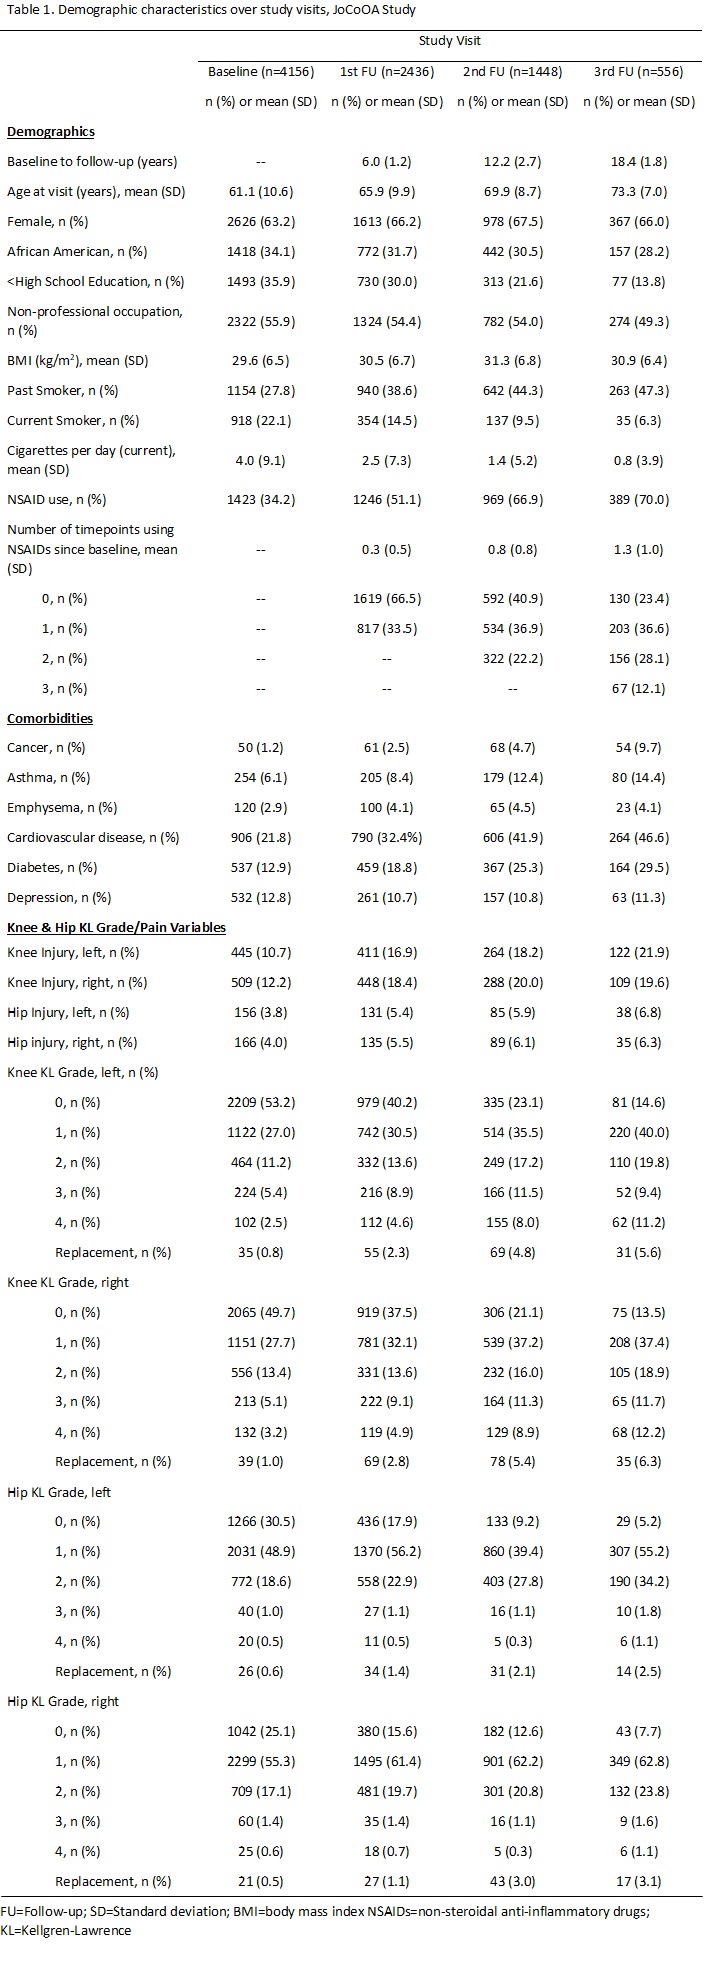This screenshot has height=1961, width=720.
Task: Click the African American row label
Action: point(75,251)
